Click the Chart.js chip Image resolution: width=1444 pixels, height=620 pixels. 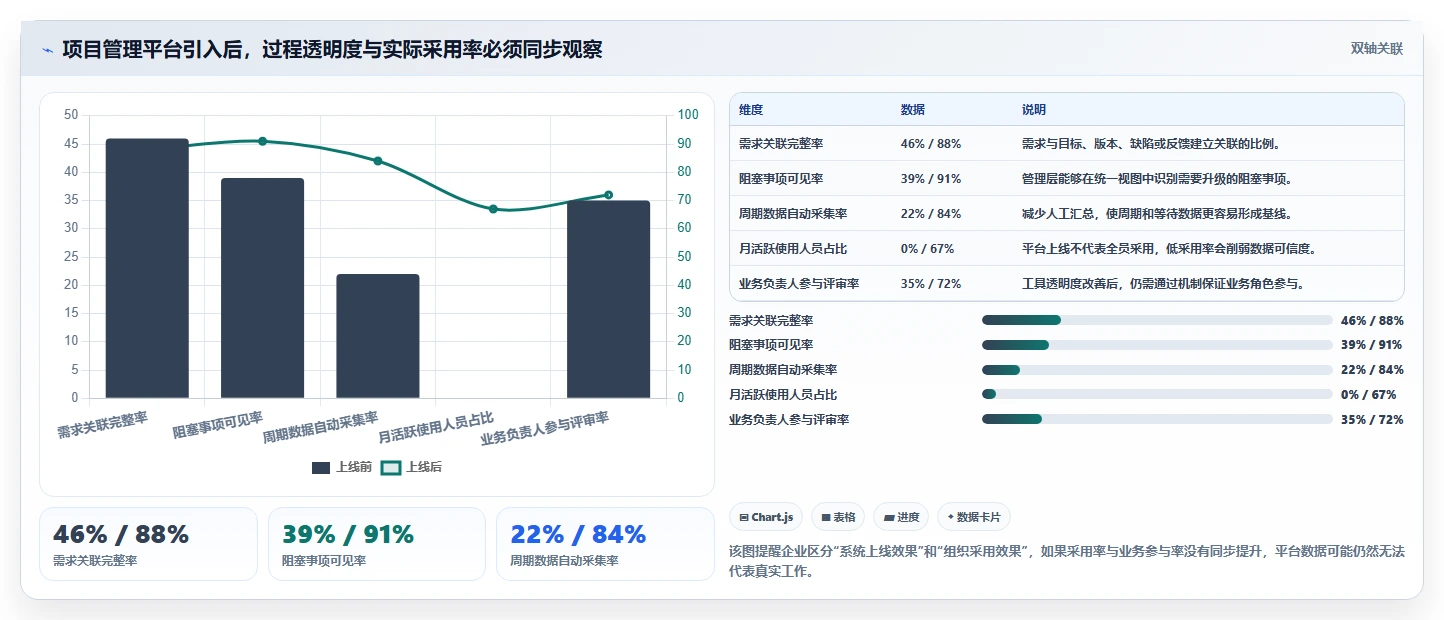766,517
